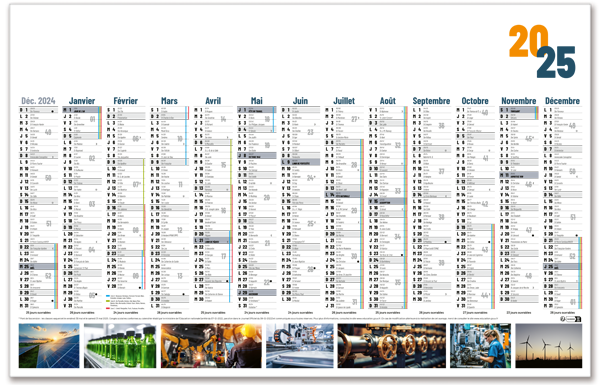Click the solar panels photo
600x385 pixels.
[x=49, y=346]
